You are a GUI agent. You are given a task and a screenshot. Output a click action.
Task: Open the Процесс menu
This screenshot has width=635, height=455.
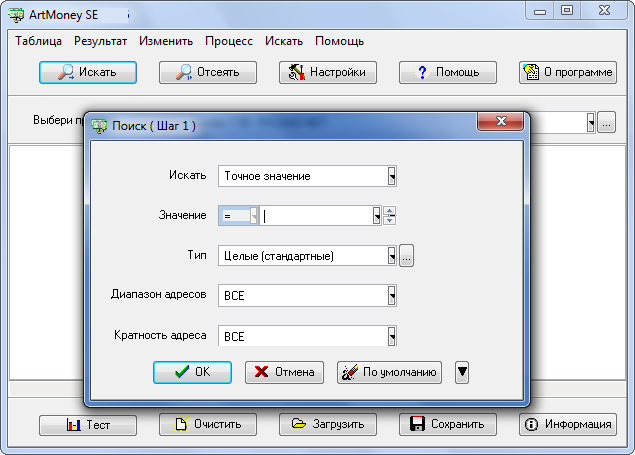coord(229,41)
